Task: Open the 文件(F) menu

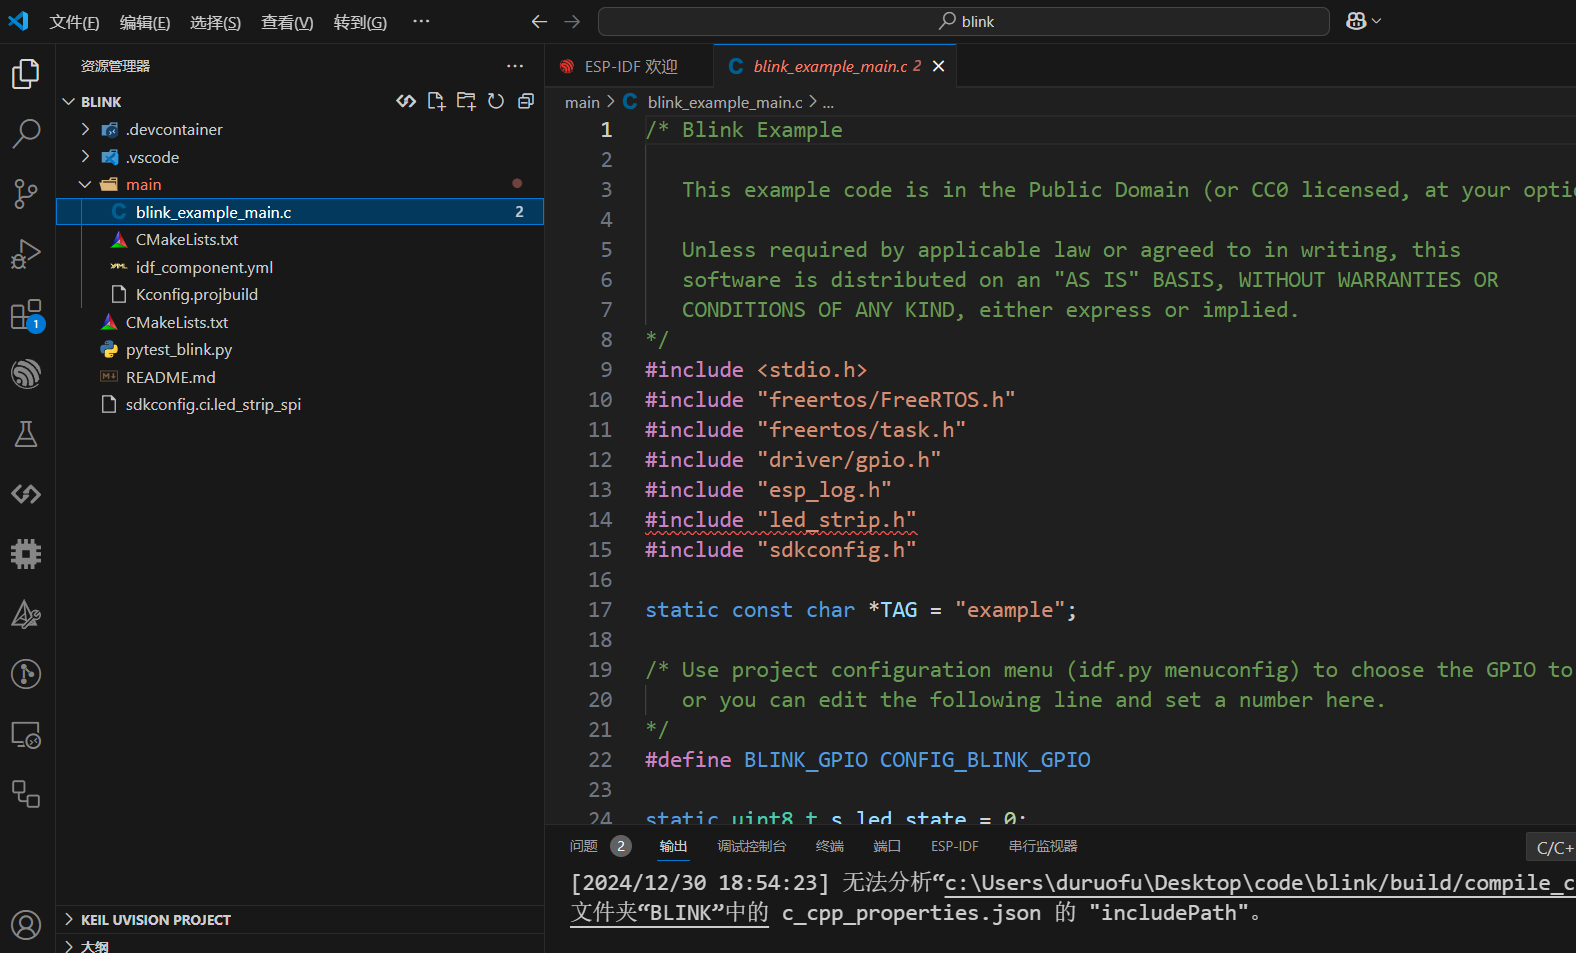Action: (x=74, y=22)
